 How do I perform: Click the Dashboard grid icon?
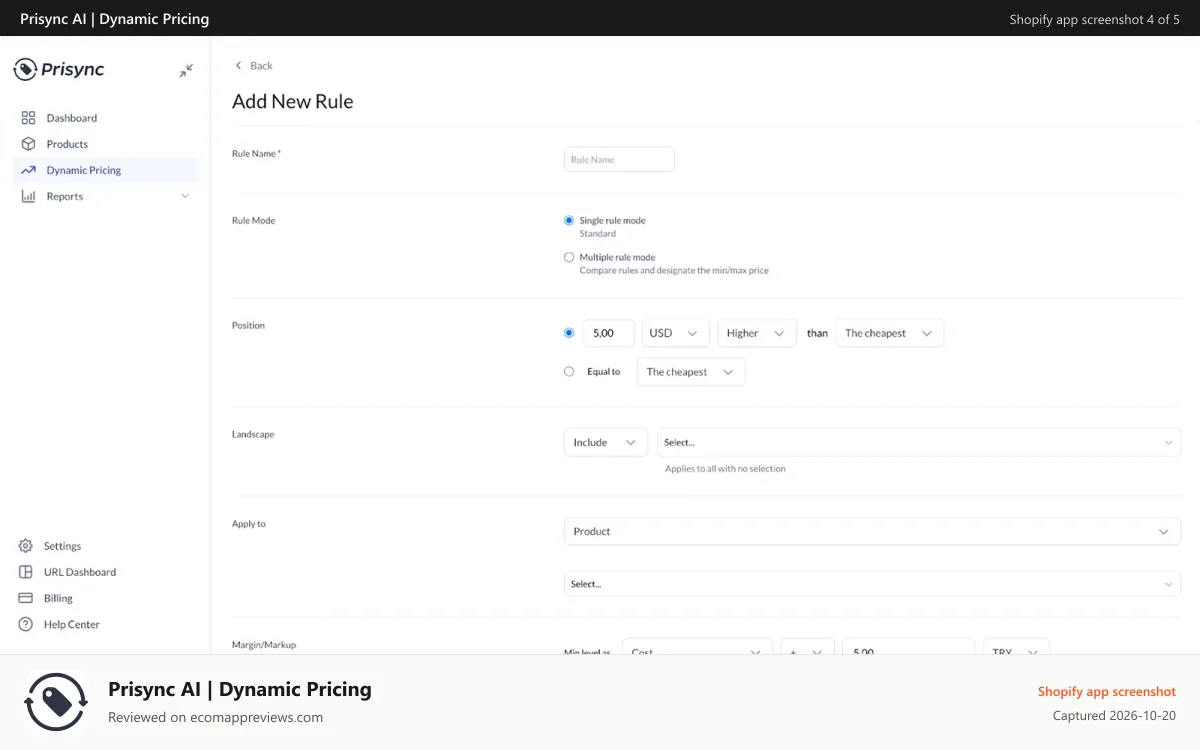pyautogui.click(x=28, y=118)
